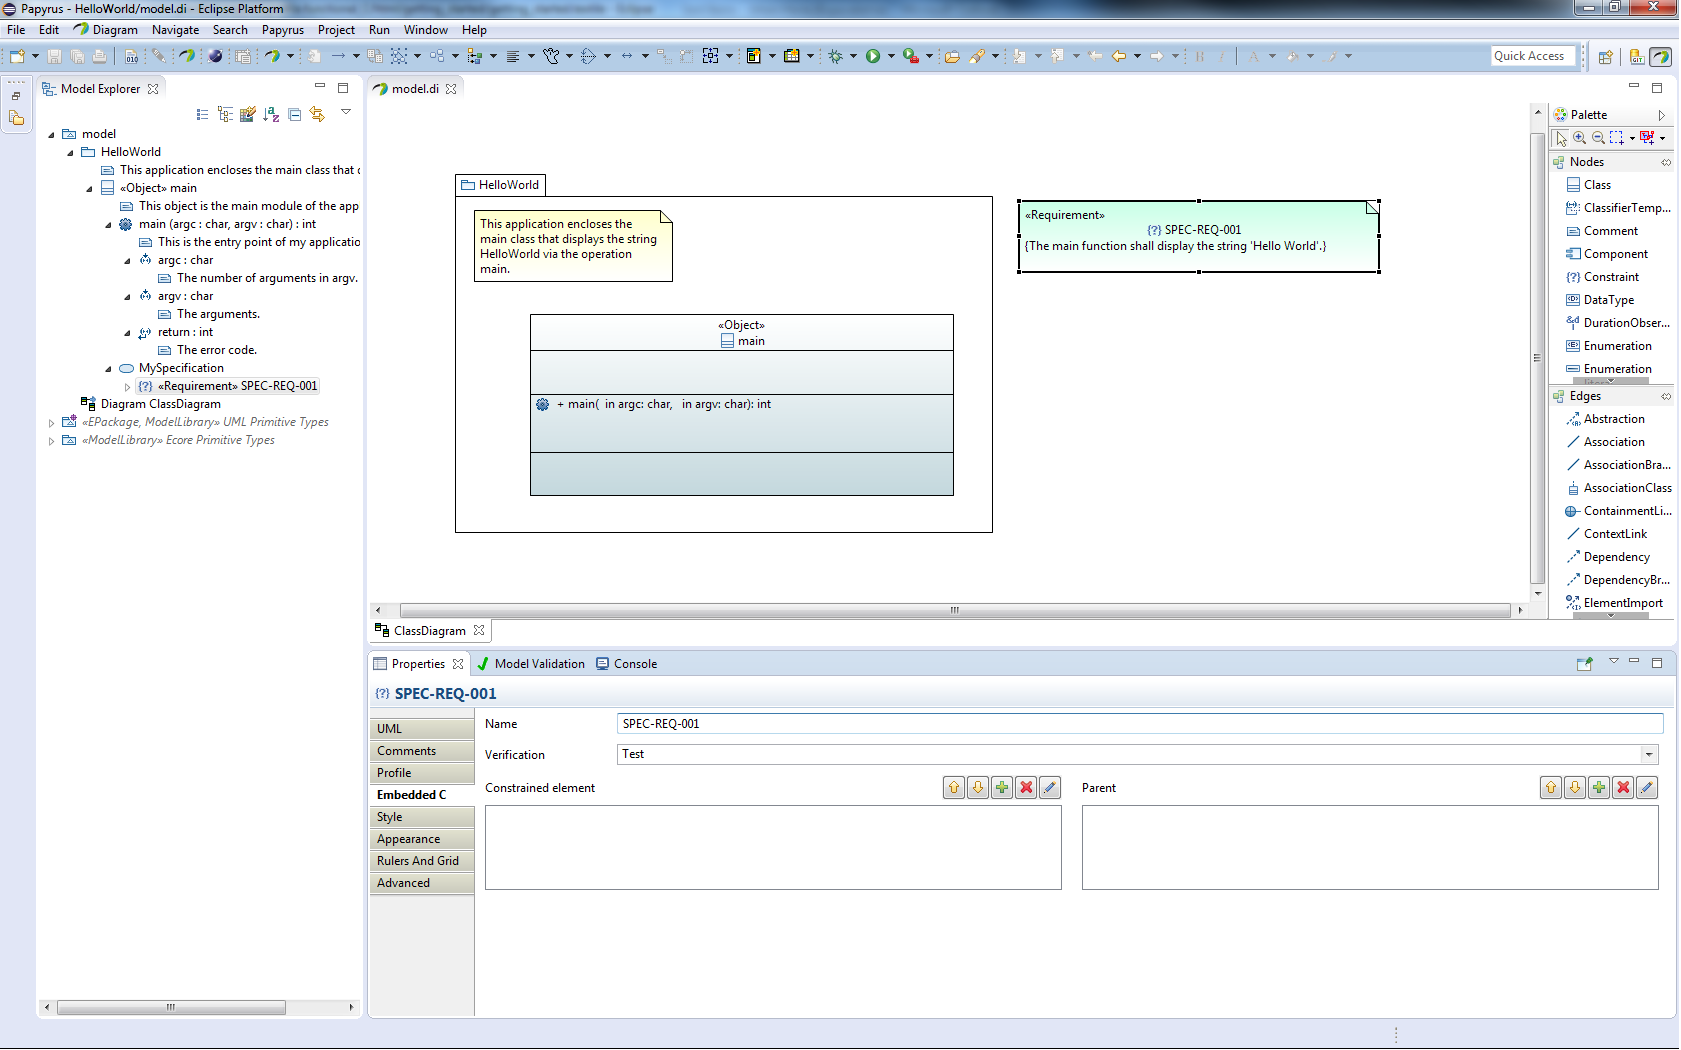Select the UML properties tab
This screenshot has width=1681, height=1050.
(x=422, y=729)
